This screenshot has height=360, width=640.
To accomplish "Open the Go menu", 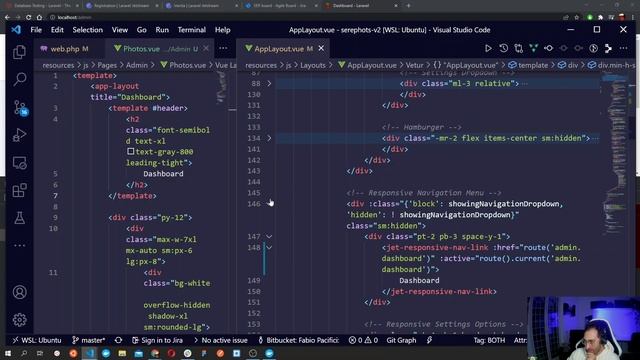I will pos(141,30).
